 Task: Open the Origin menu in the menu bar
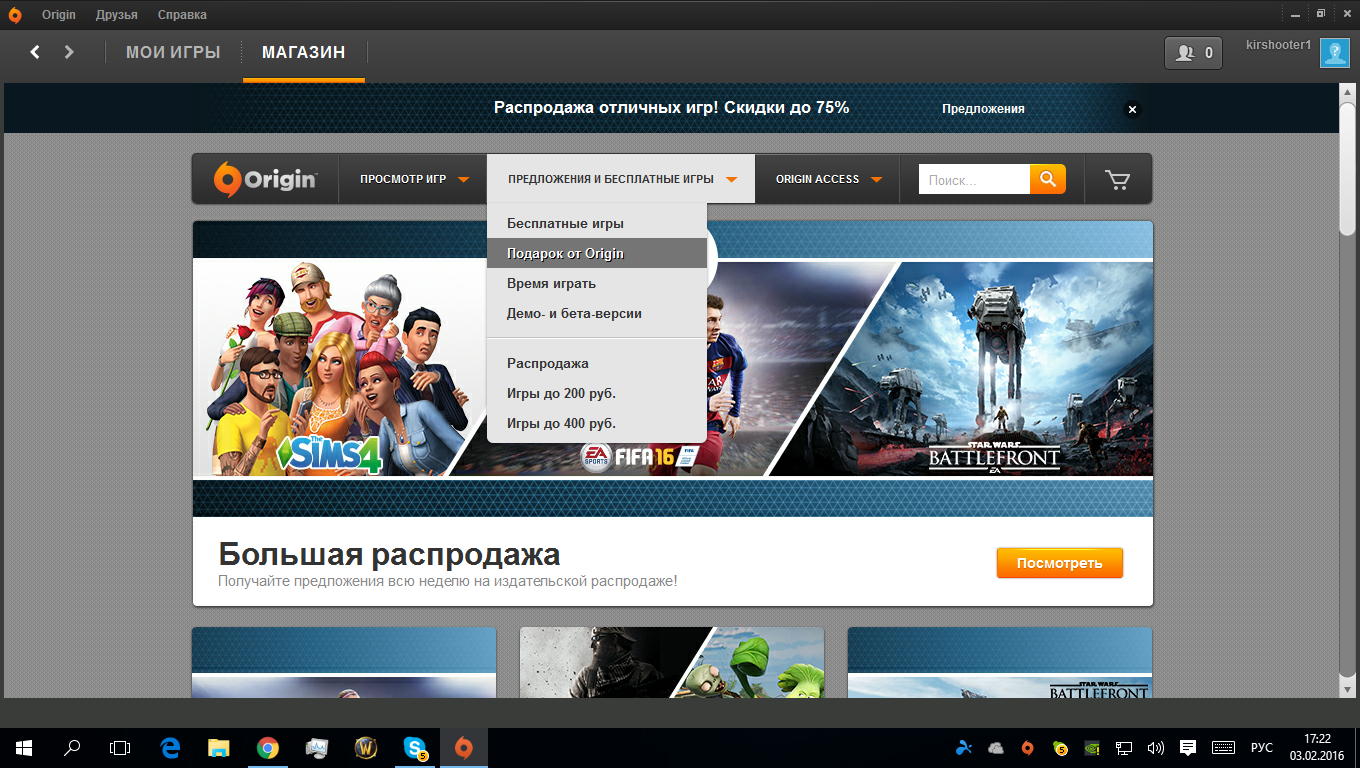[59, 15]
